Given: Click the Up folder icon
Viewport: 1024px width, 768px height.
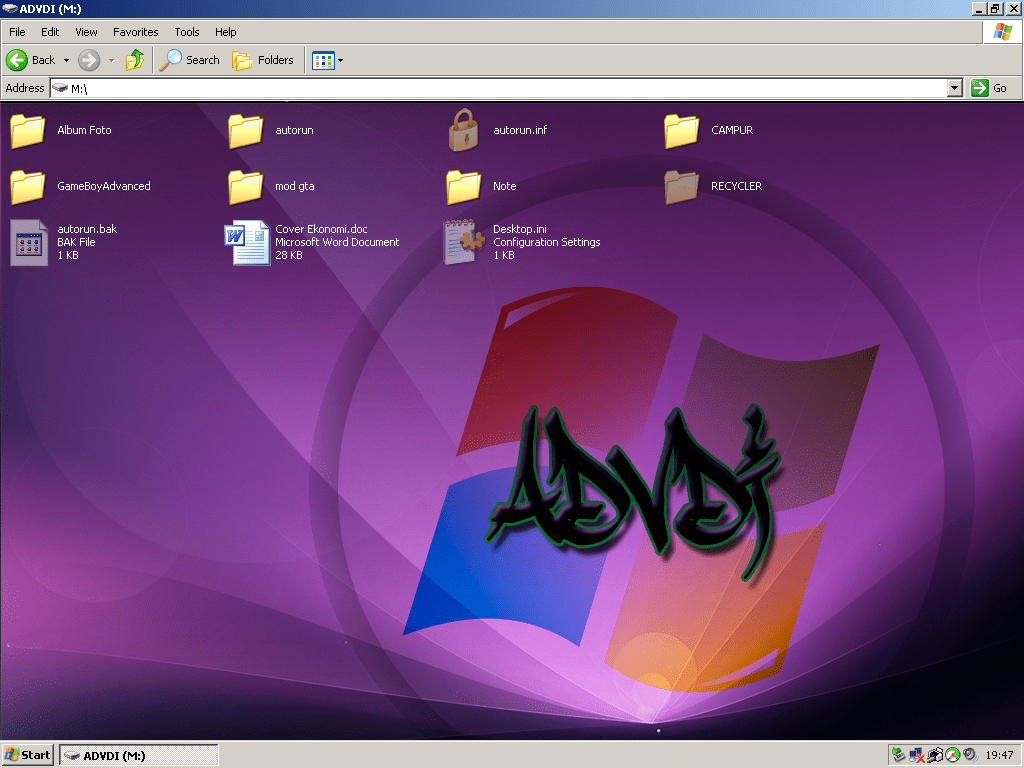Looking at the screenshot, I should (x=135, y=60).
